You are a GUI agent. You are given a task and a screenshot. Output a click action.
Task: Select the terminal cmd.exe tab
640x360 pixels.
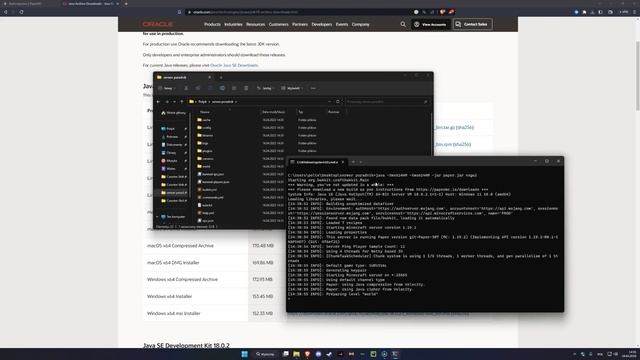[x=317, y=162]
